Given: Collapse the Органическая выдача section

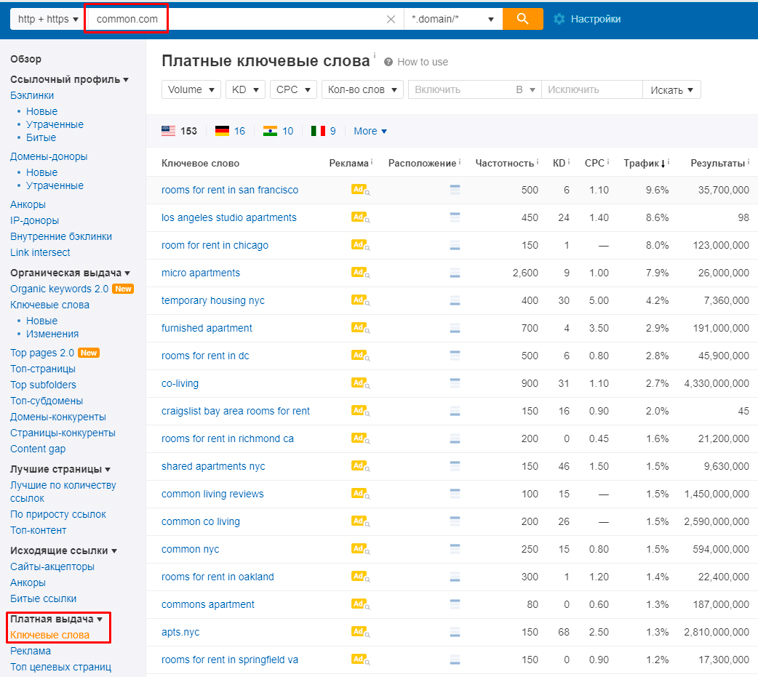Looking at the screenshot, I should (70, 273).
